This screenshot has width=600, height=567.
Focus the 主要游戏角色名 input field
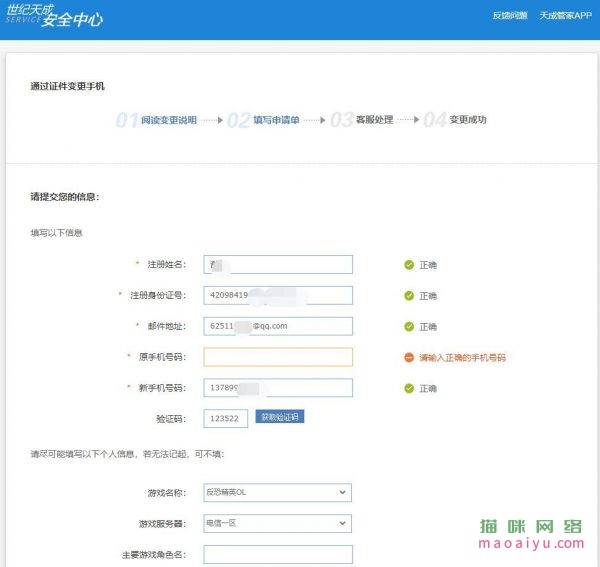point(278,554)
